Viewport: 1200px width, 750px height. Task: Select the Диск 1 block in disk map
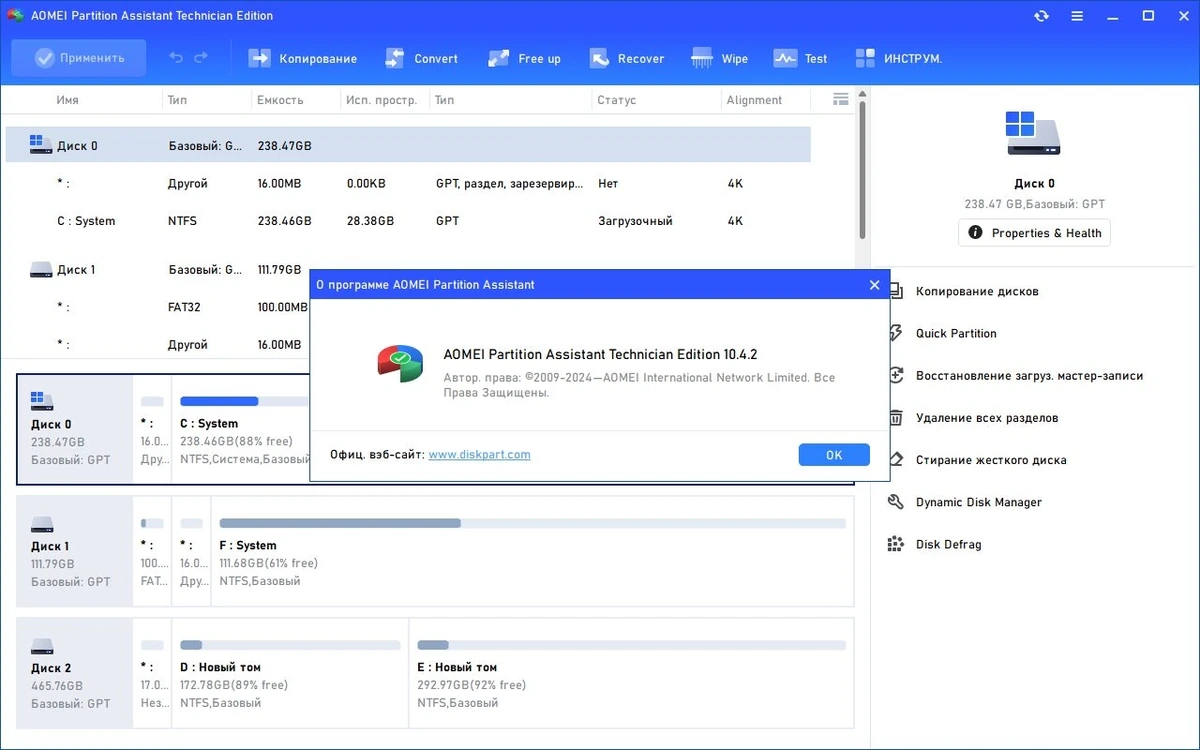pyautogui.click(x=75, y=551)
